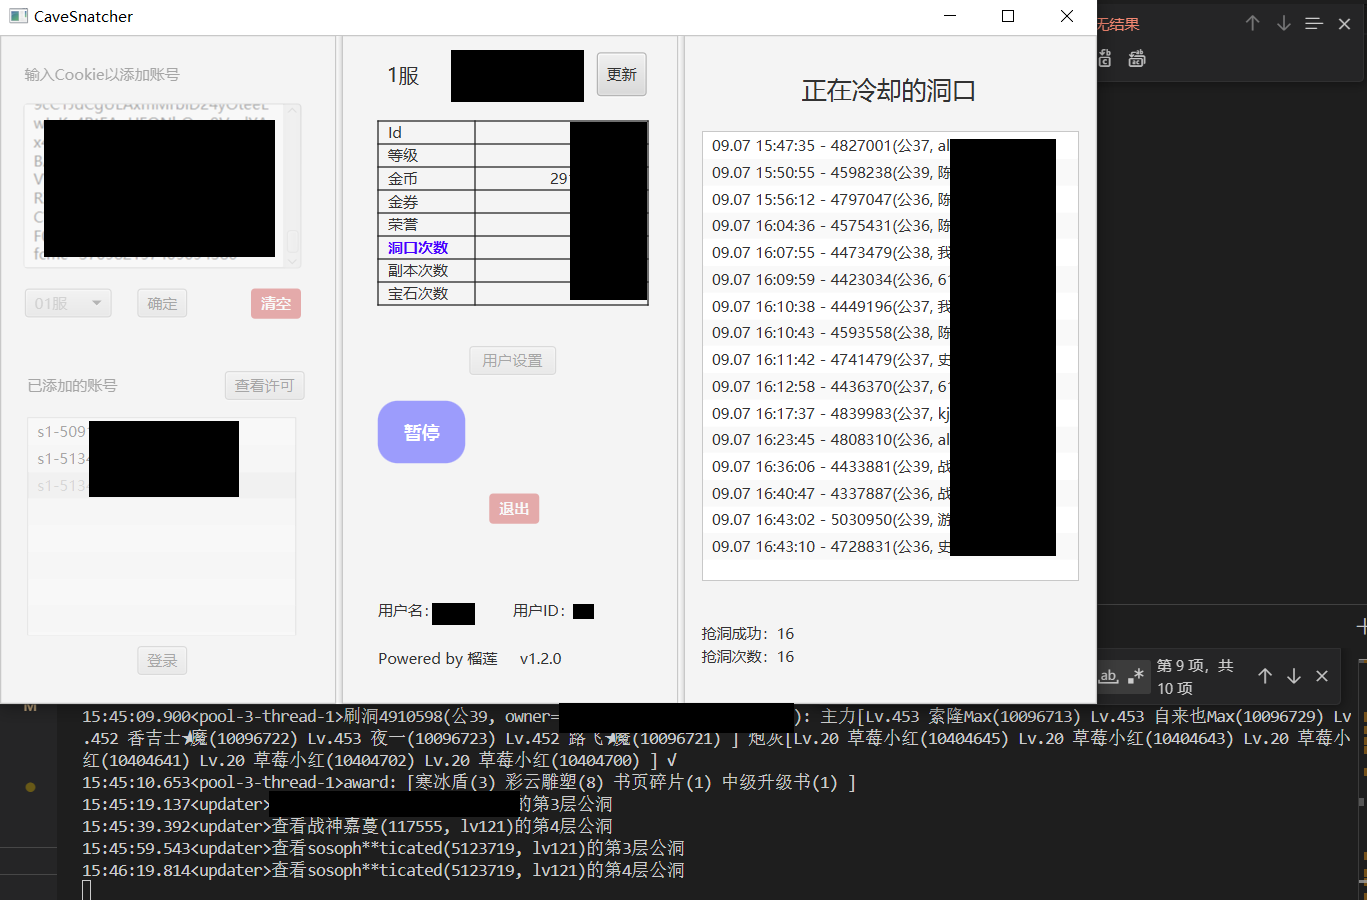Select cooldown entry 09.07 16:10:38 - 4449196
This screenshot has height=900, width=1367.
coord(890,306)
